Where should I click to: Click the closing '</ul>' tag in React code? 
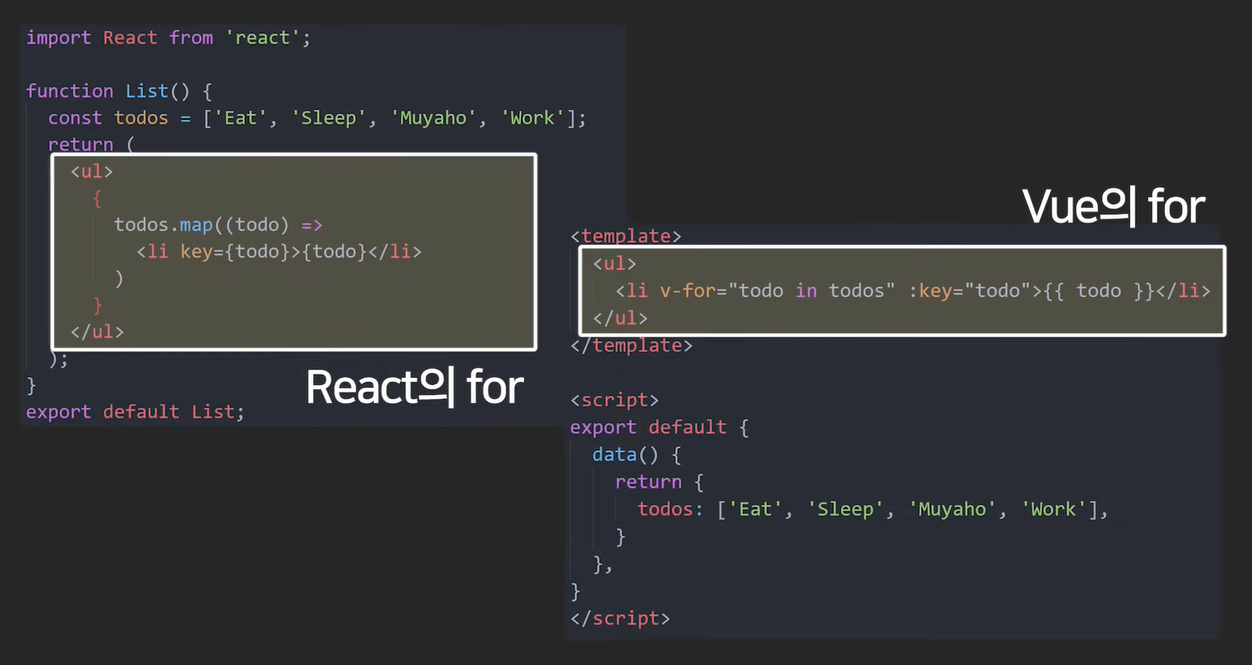97,331
